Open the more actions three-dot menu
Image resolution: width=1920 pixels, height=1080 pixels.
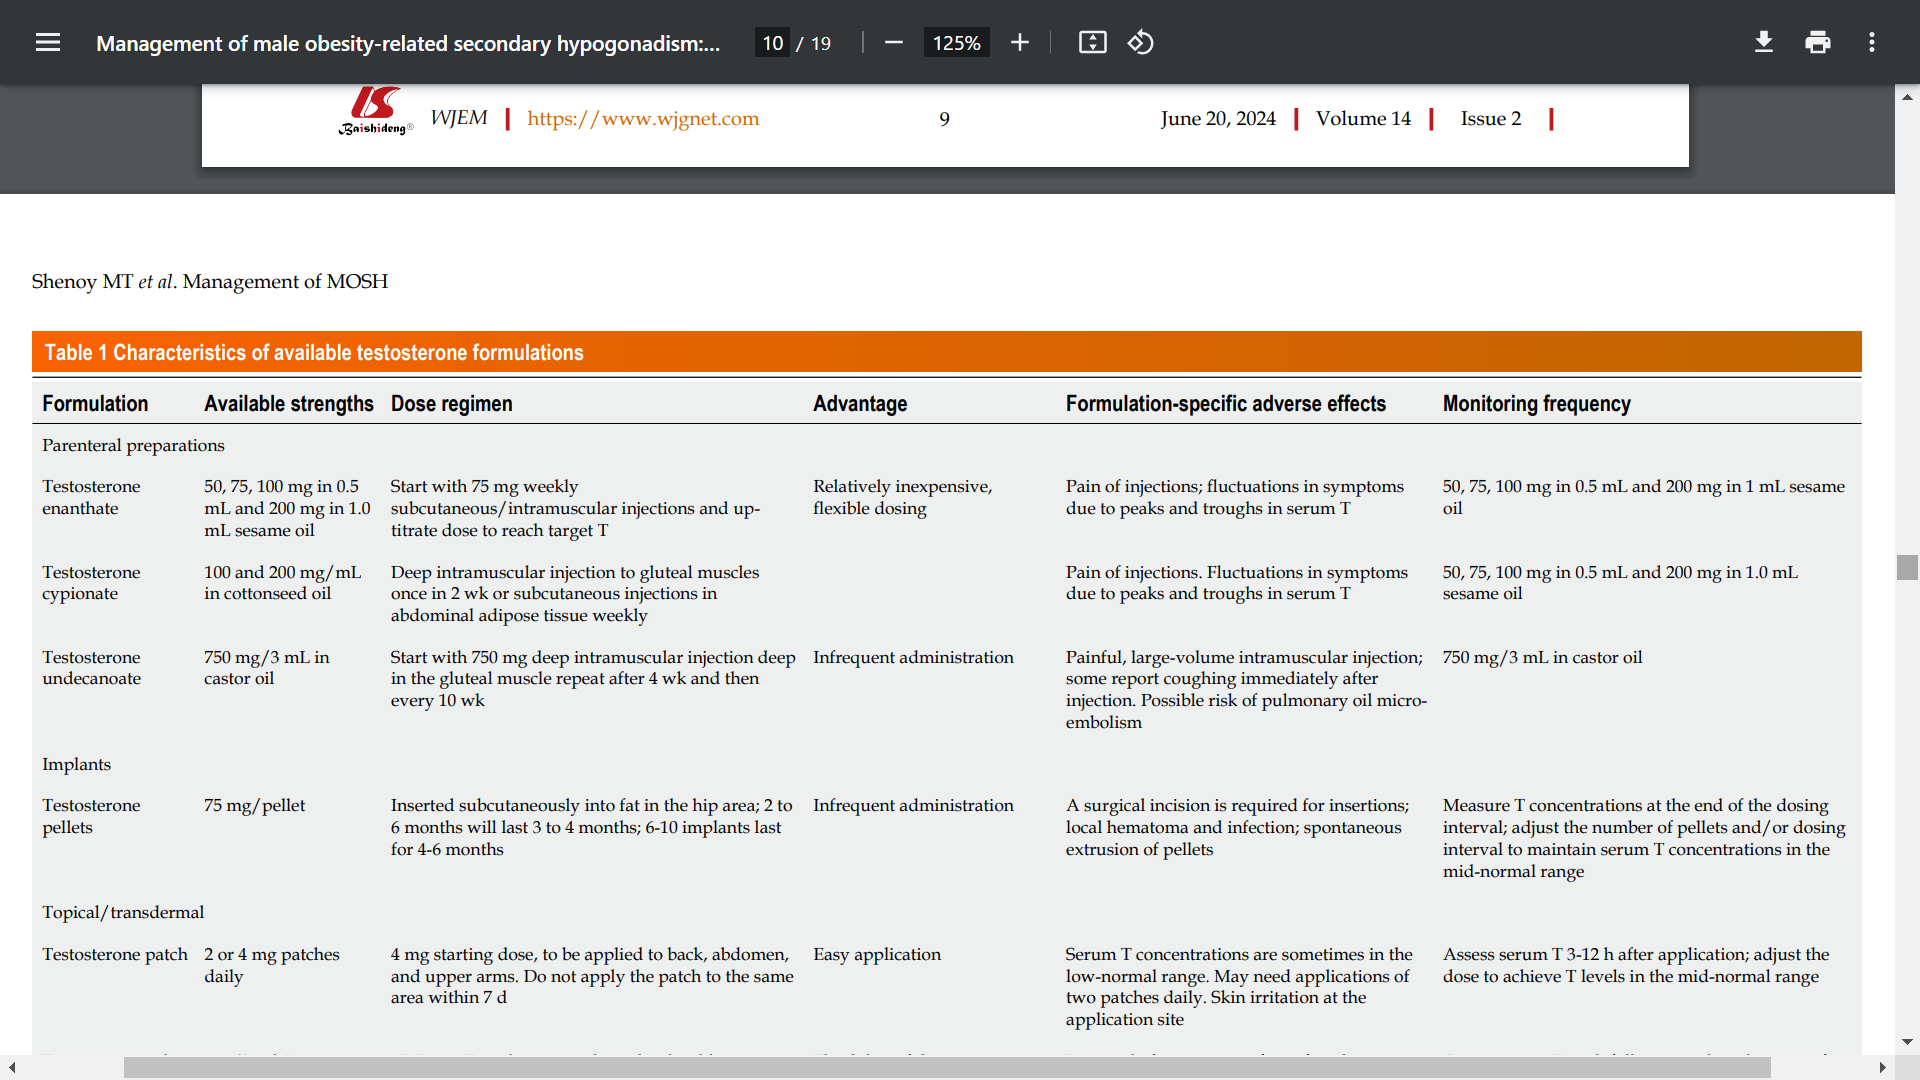click(x=1872, y=42)
